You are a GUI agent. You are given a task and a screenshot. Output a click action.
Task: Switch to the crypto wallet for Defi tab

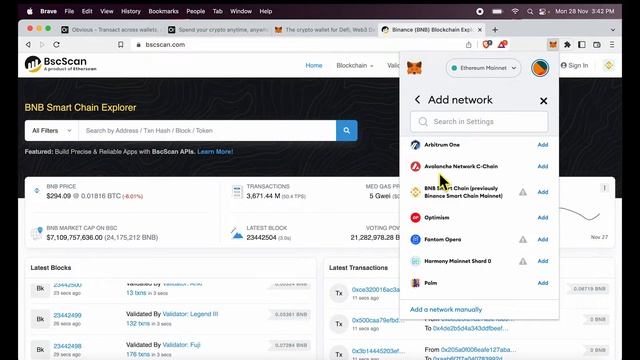tap(325, 29)
